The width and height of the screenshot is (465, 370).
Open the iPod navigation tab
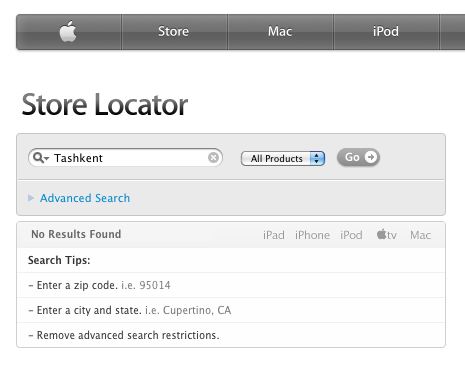coord(386,32)
